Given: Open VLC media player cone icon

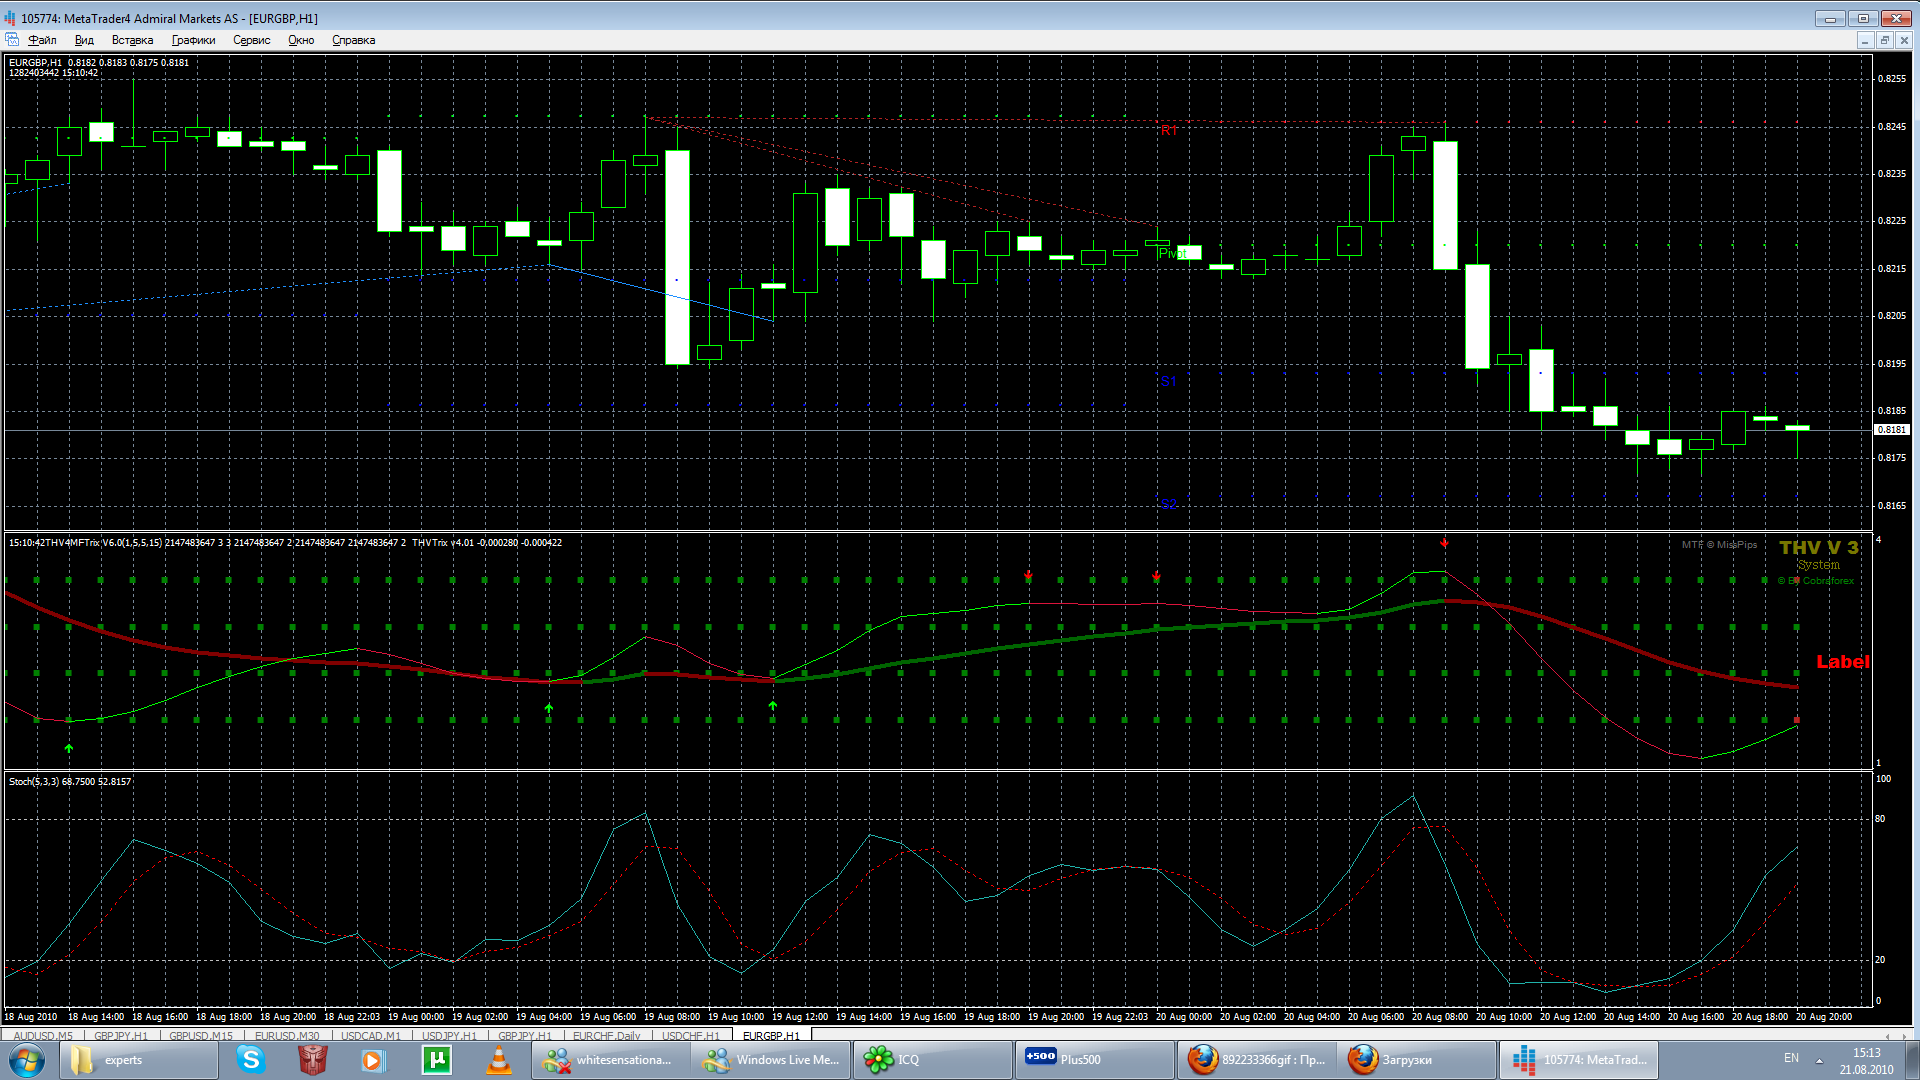Looking at the screenshot, I should coord(498,1059).
